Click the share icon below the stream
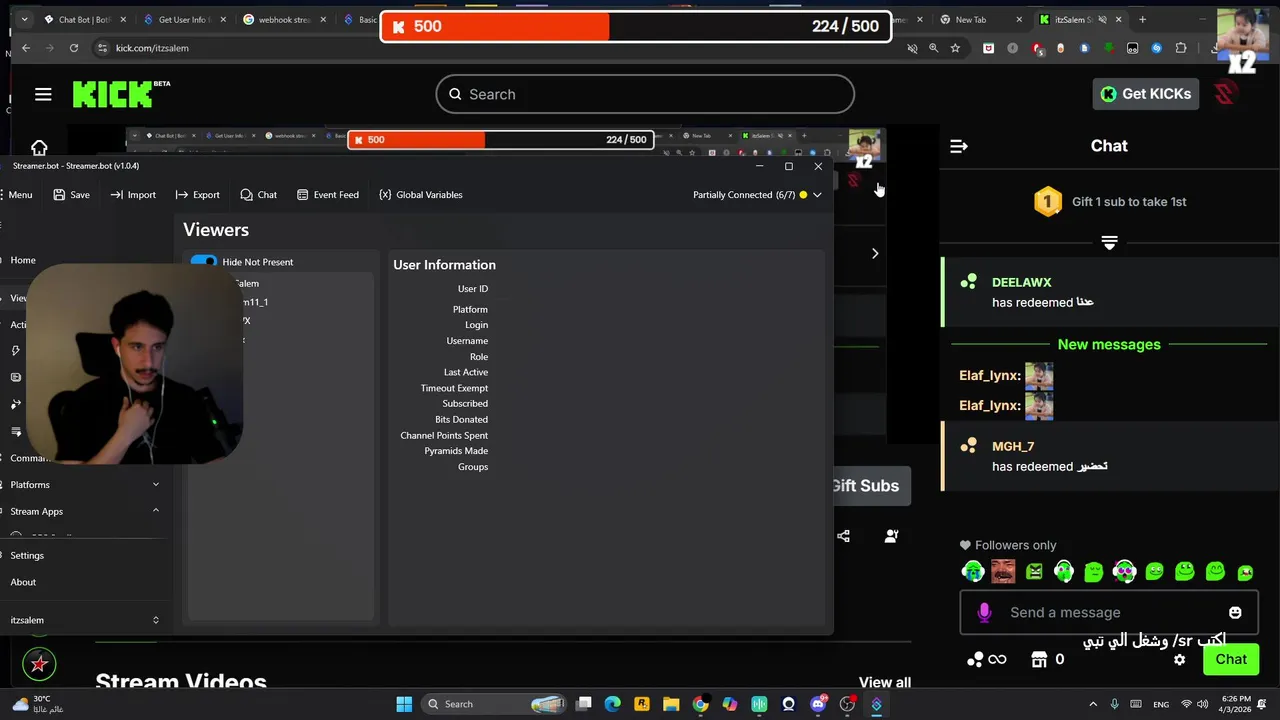Screen dimensions: 1280x720 coord(843,536)
